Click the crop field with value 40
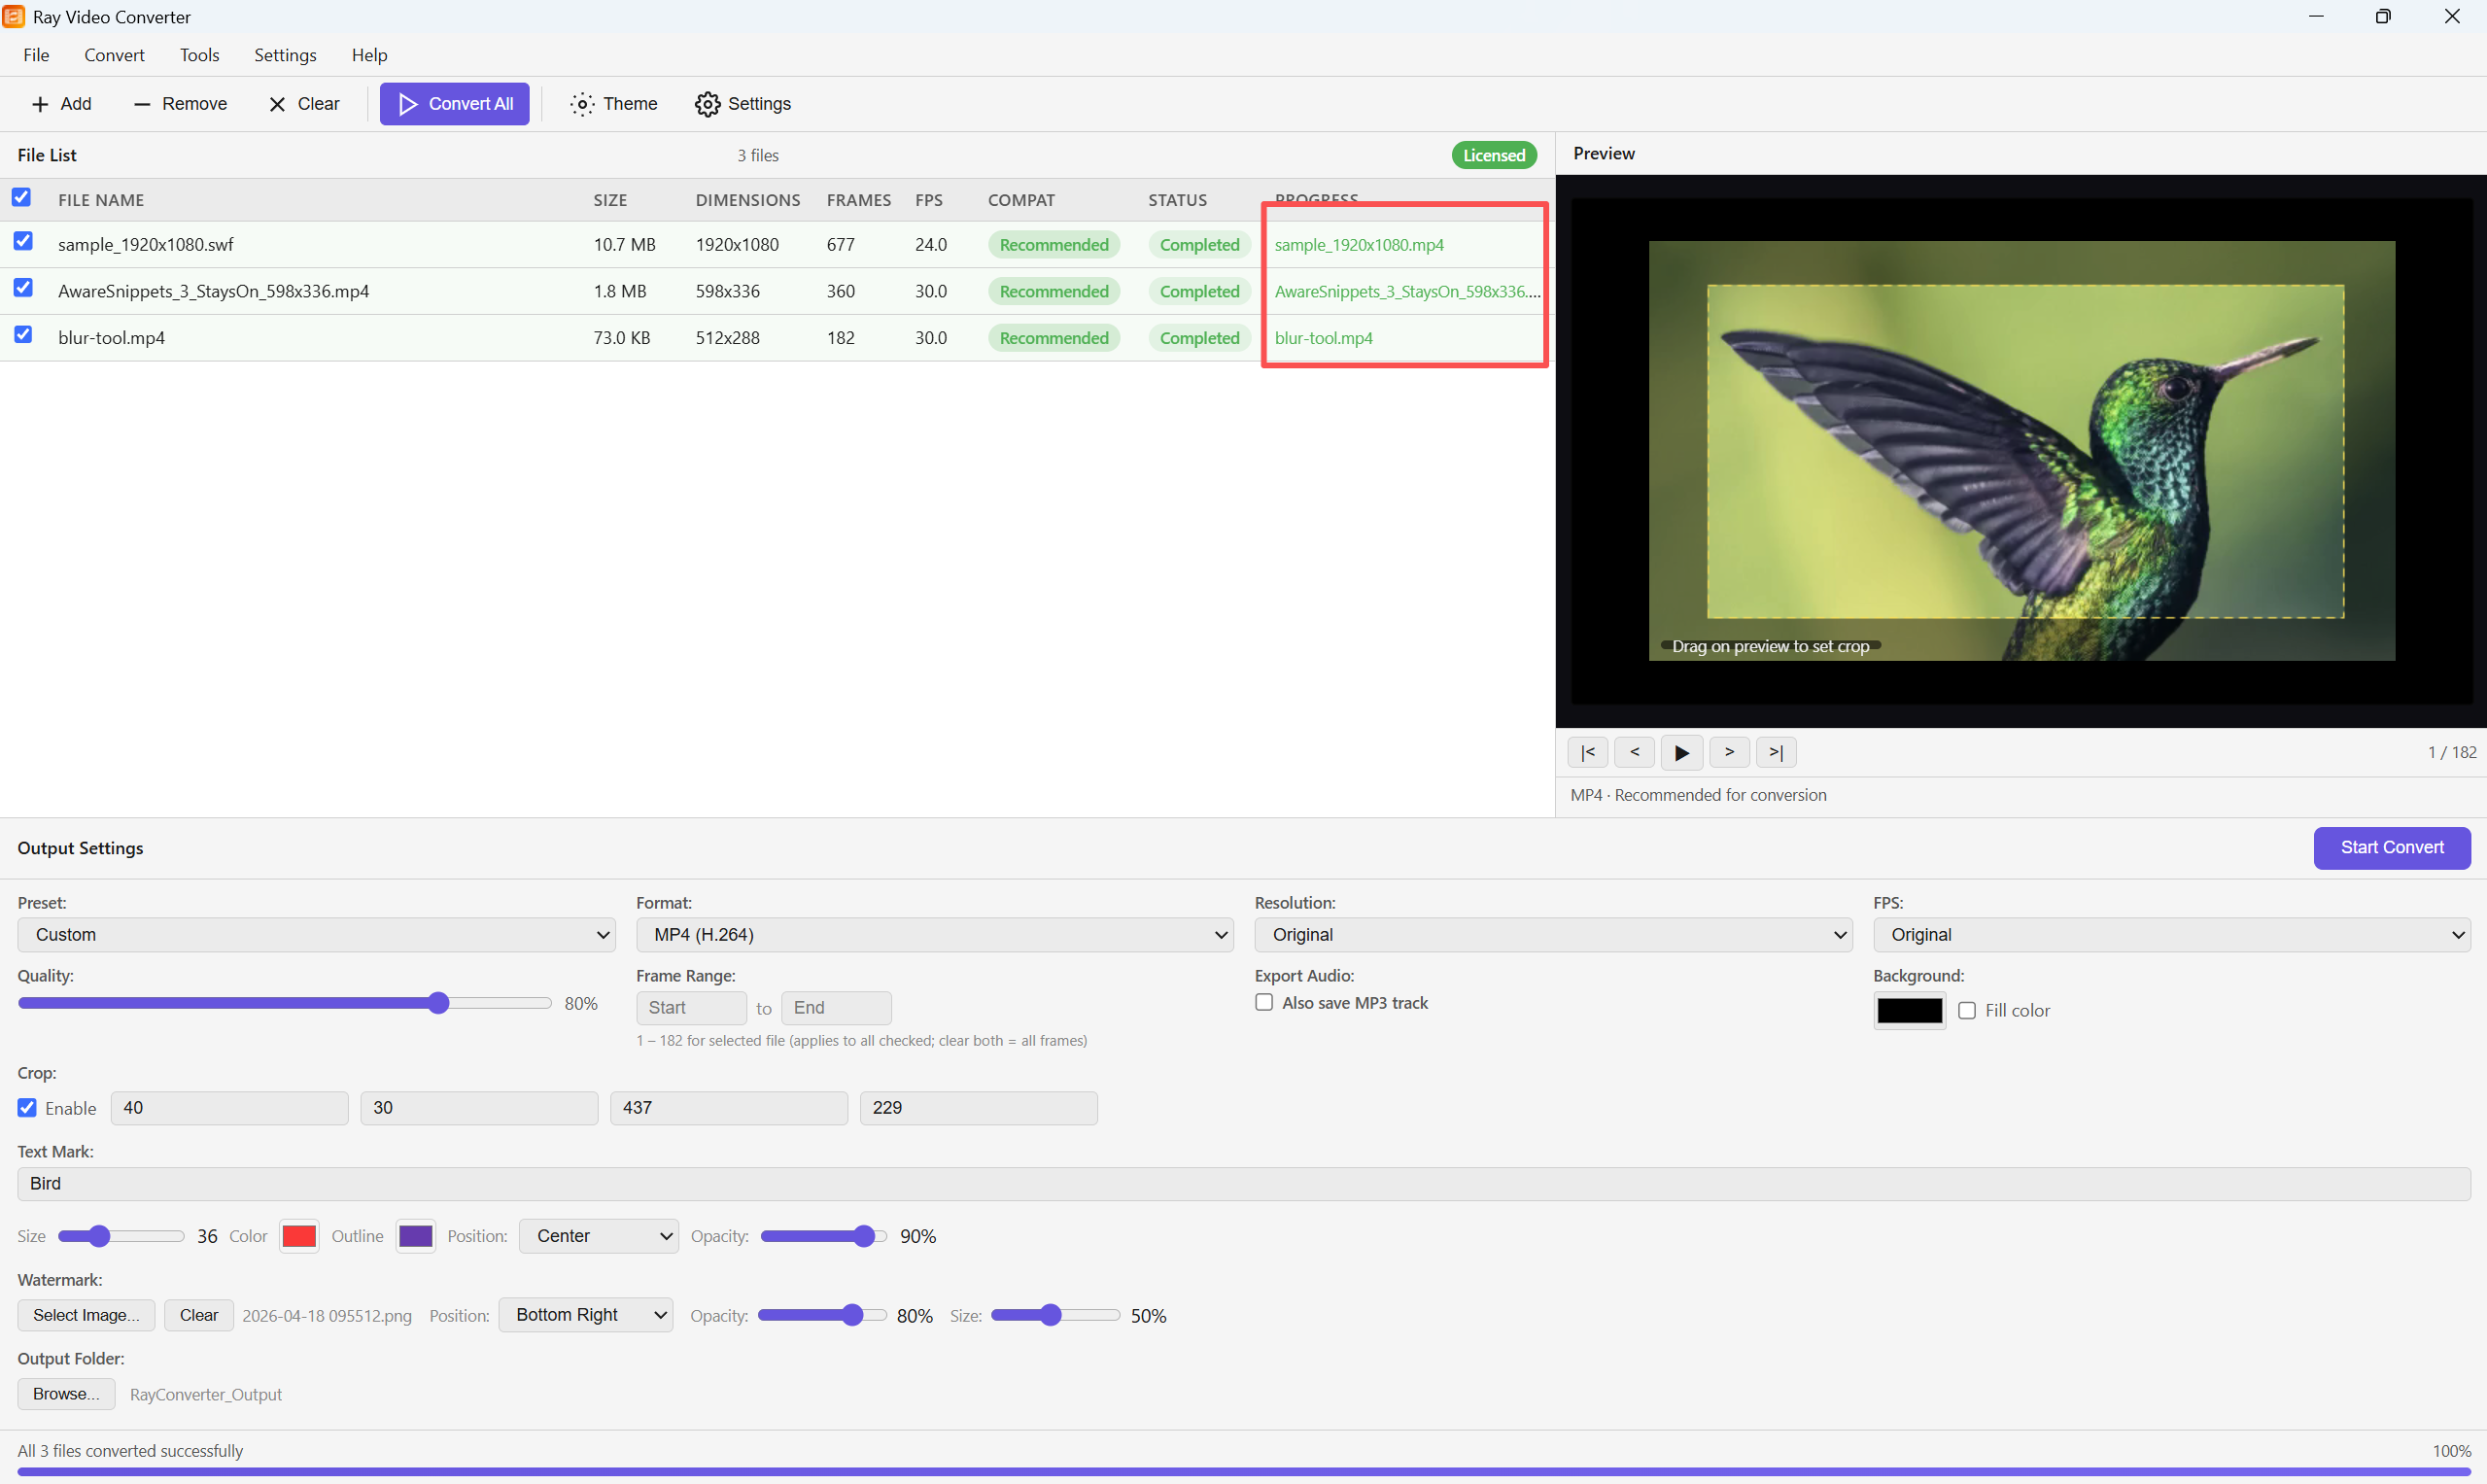 point(229,1108)
